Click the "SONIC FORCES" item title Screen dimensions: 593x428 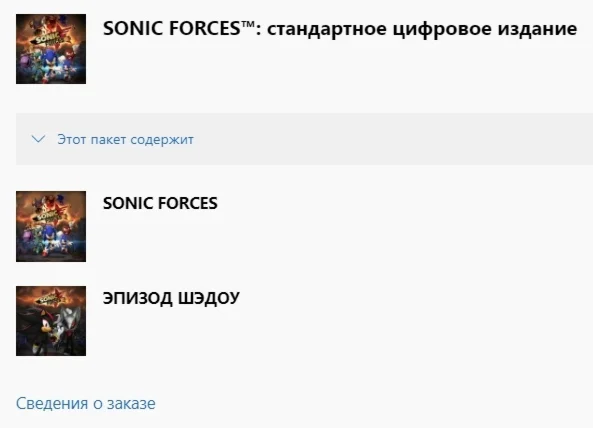tap(160, 203)
